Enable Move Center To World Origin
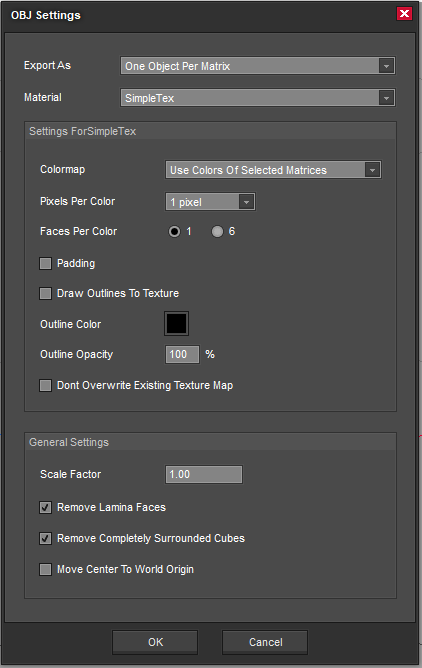This screenshot has height=668, width=422. pos(46,570)
